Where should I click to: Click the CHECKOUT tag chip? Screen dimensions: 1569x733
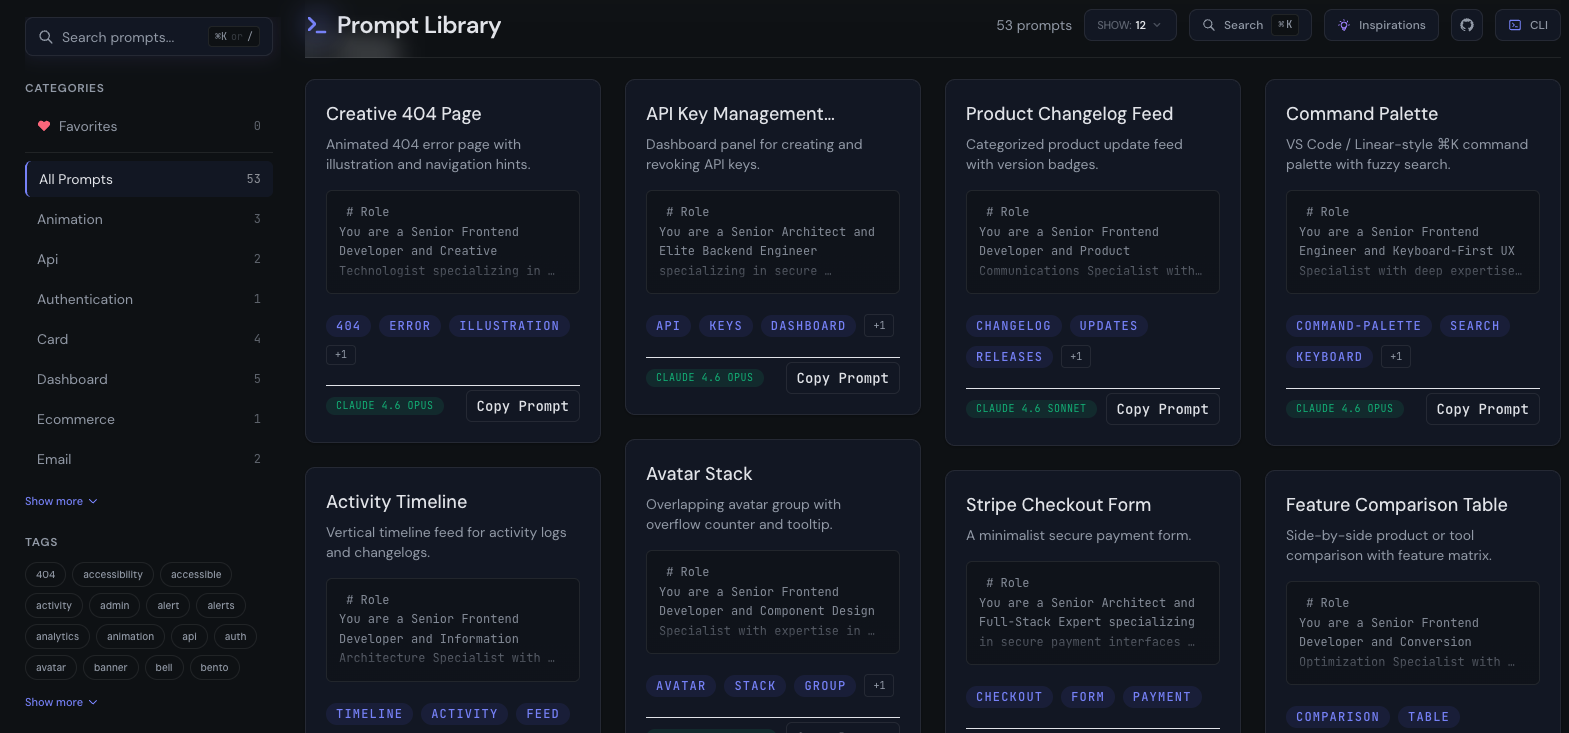[x=1009, y=697]
